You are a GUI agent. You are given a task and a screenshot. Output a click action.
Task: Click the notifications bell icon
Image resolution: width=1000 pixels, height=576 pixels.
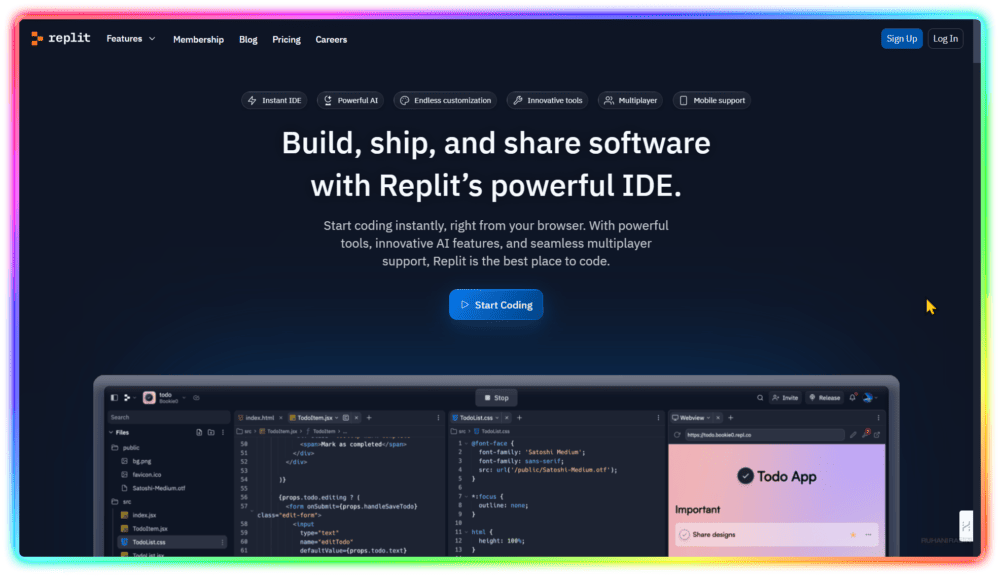853,398
